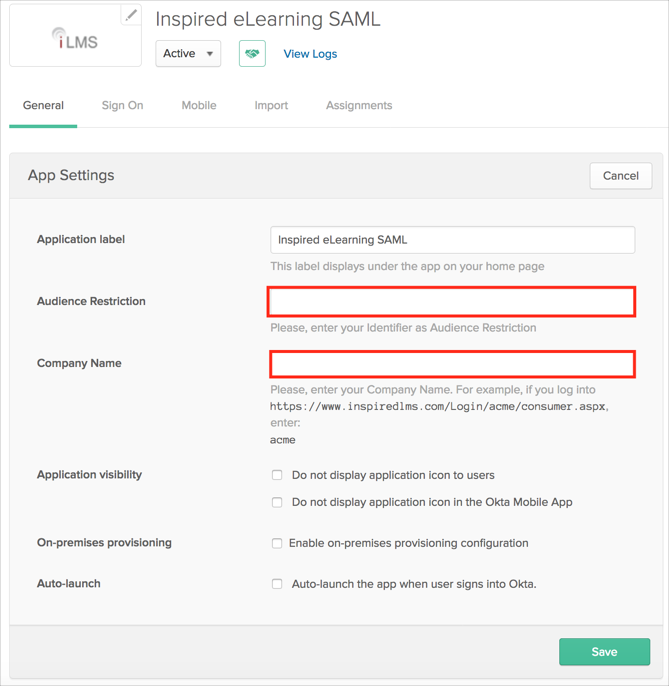669x686 pixels.
Task: Select the General tab
Action: click(x=43, y=105)
